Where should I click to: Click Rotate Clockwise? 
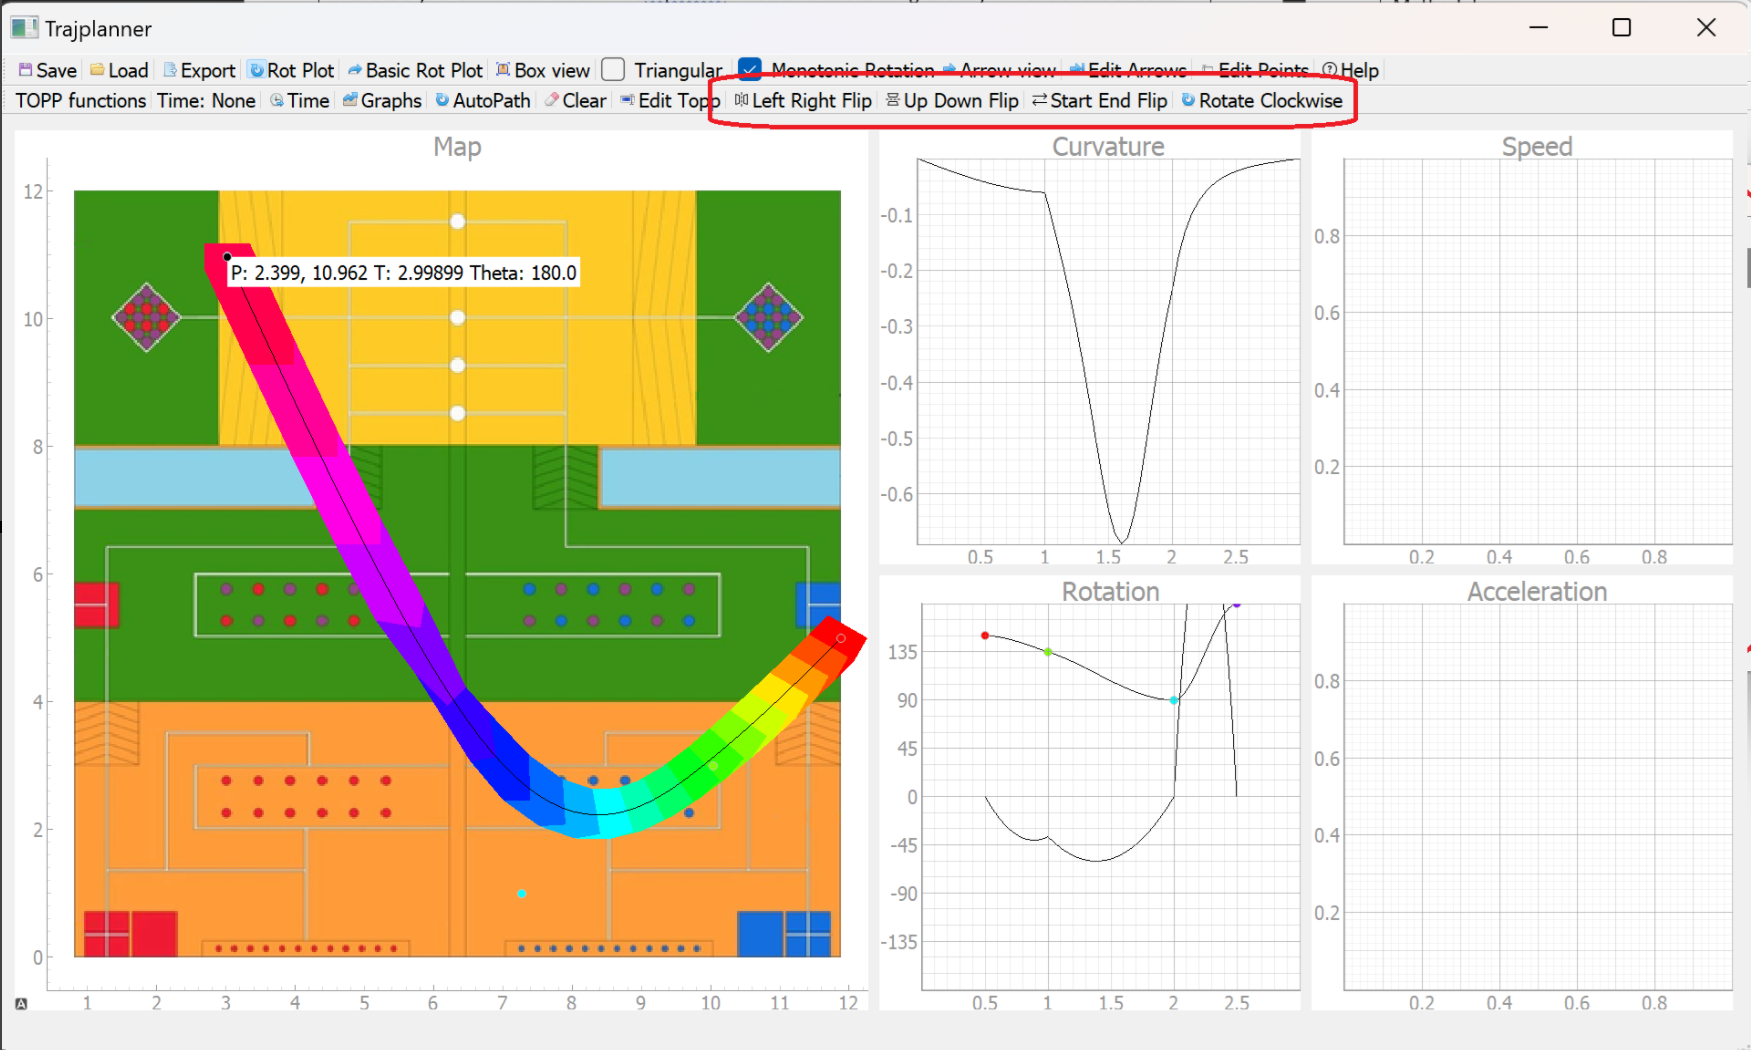pos(1261,101)
